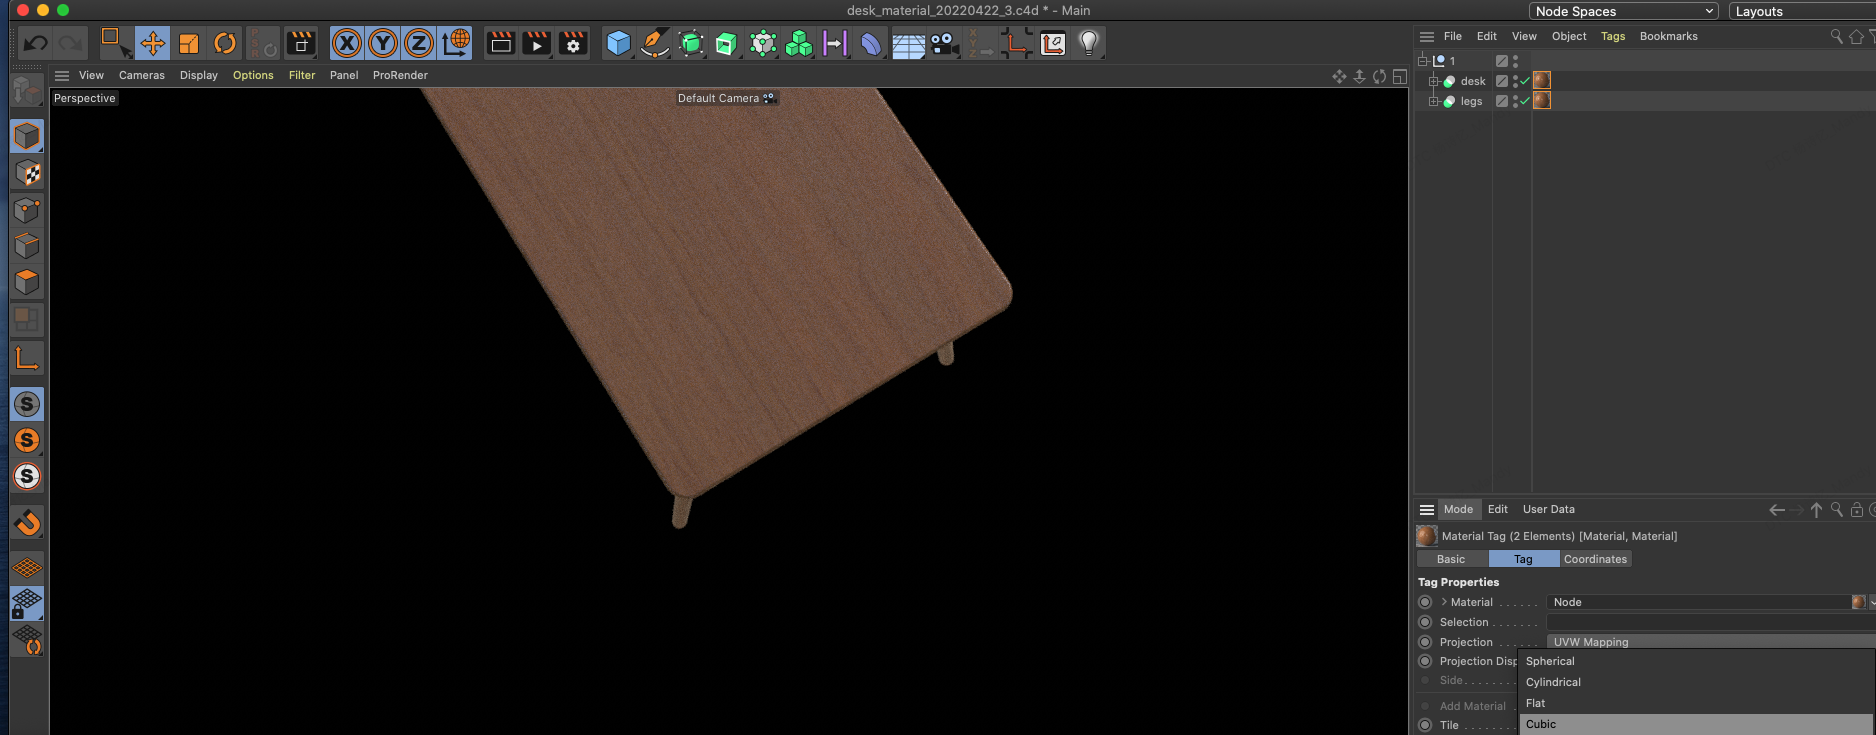Click the Undo arrow icon

coord(36,43)
